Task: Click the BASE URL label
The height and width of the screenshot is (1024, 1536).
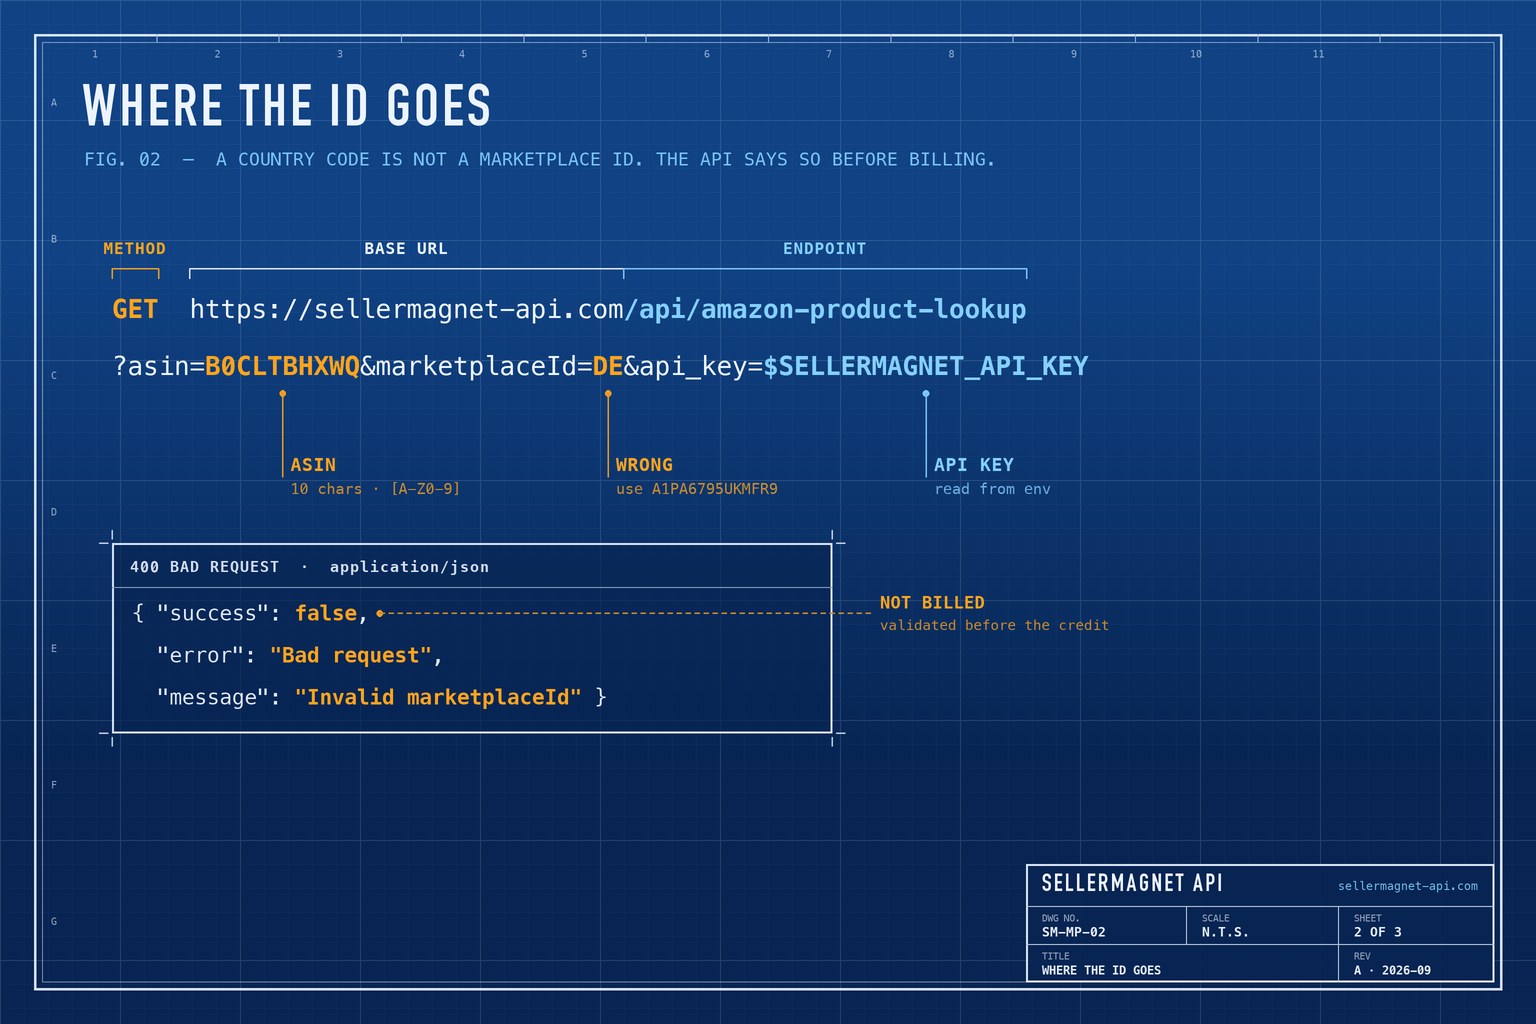Action: [x=406, y=248]
